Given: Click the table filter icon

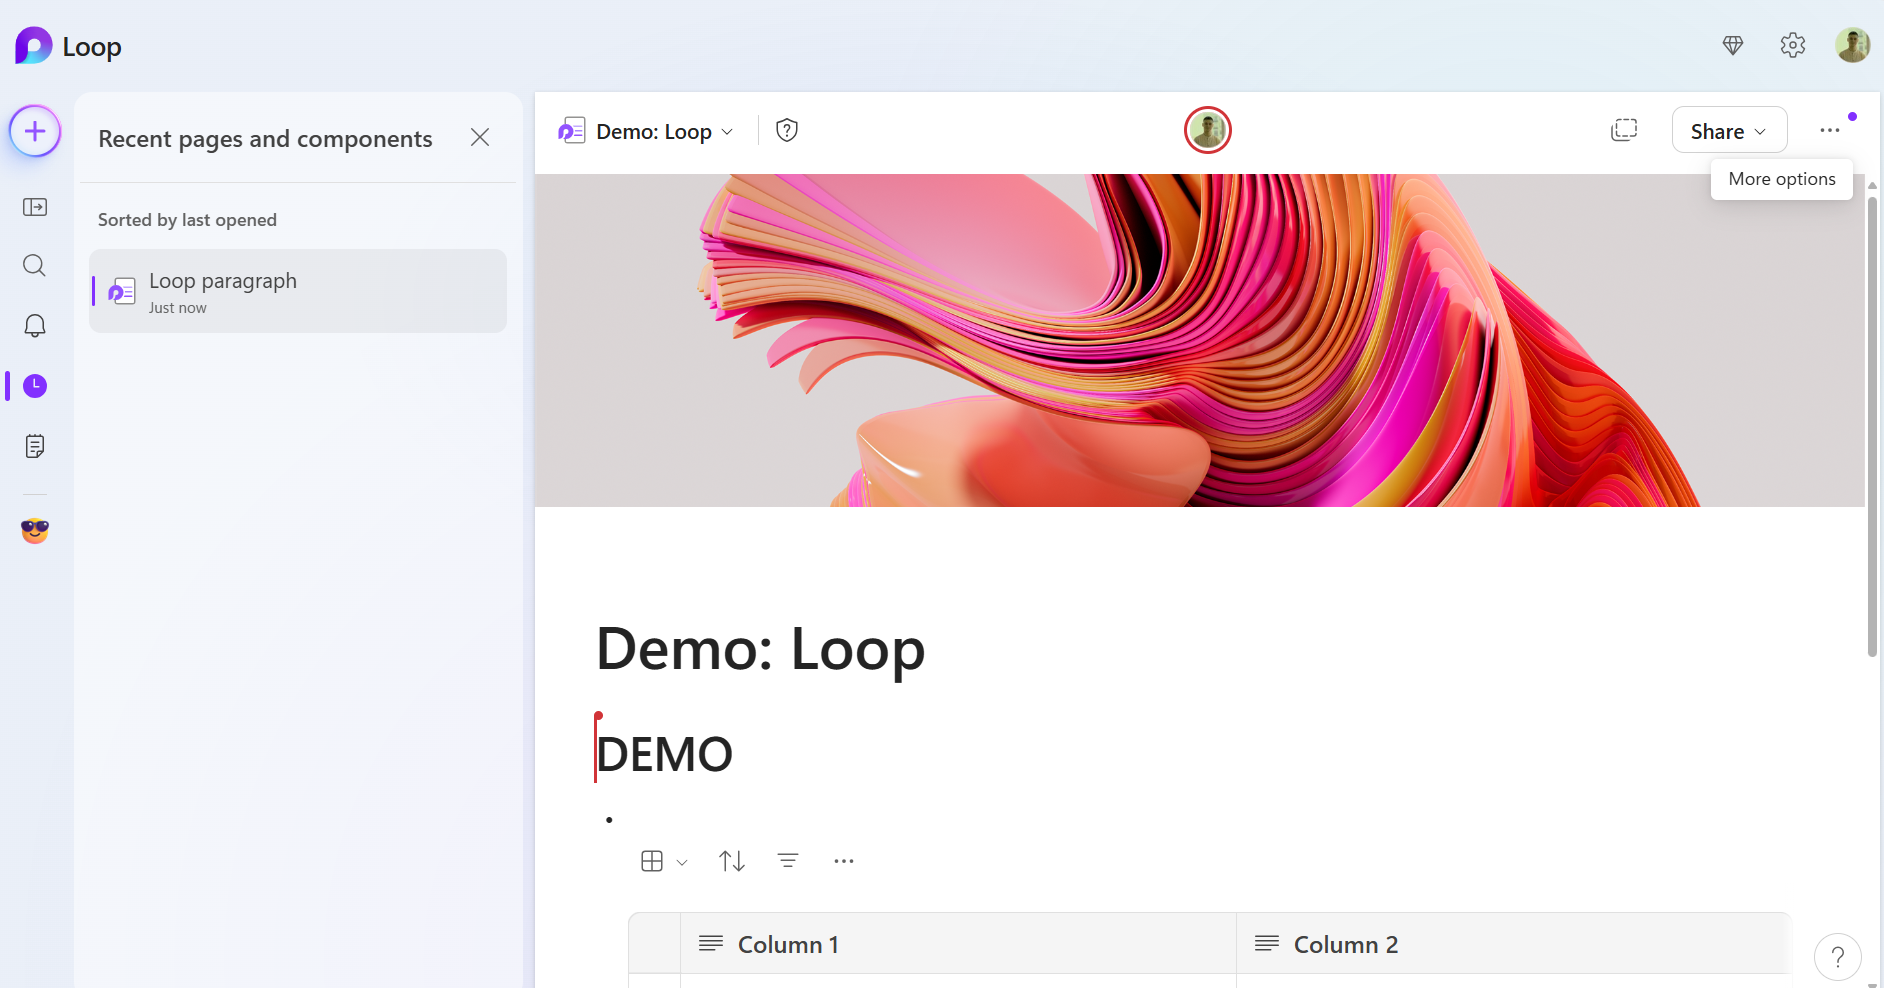Looking at the screenshot, I should point(788,861).
